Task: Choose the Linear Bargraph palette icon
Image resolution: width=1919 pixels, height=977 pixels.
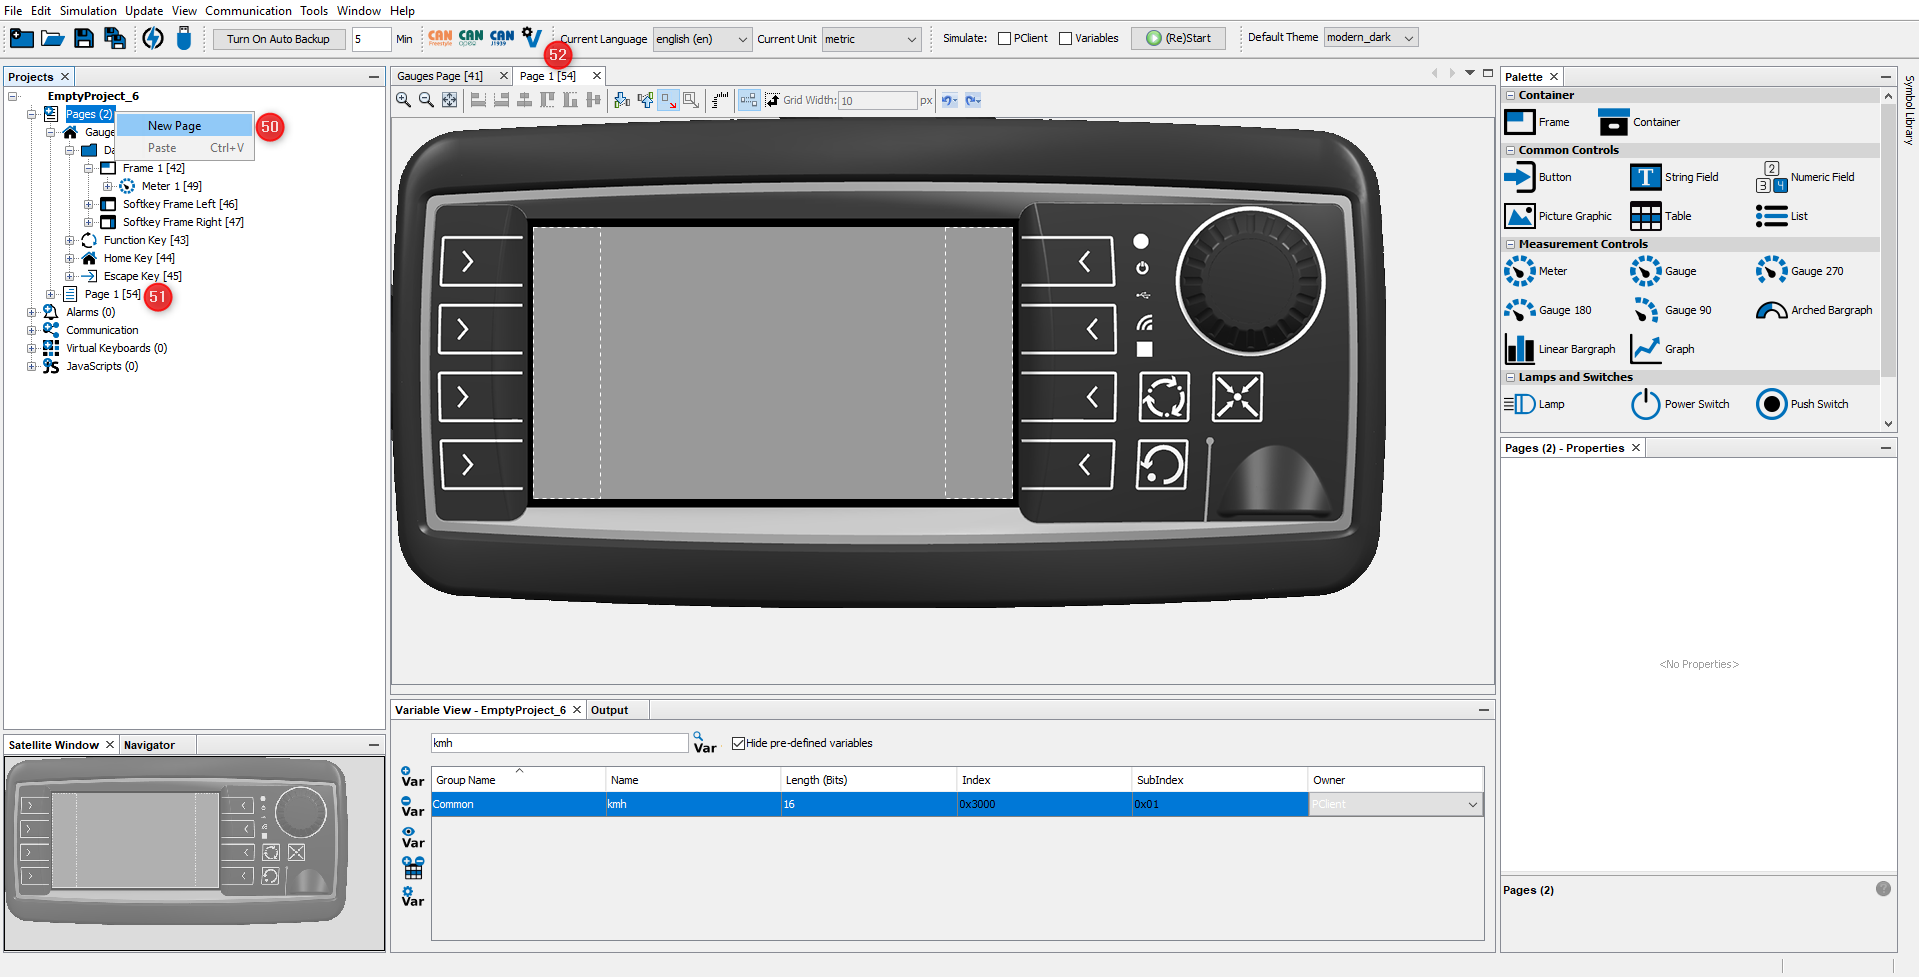Action: tap(1520, 349)
